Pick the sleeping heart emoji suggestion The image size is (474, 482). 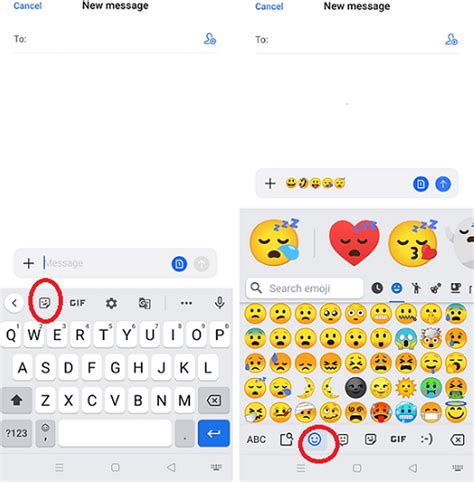354,242
